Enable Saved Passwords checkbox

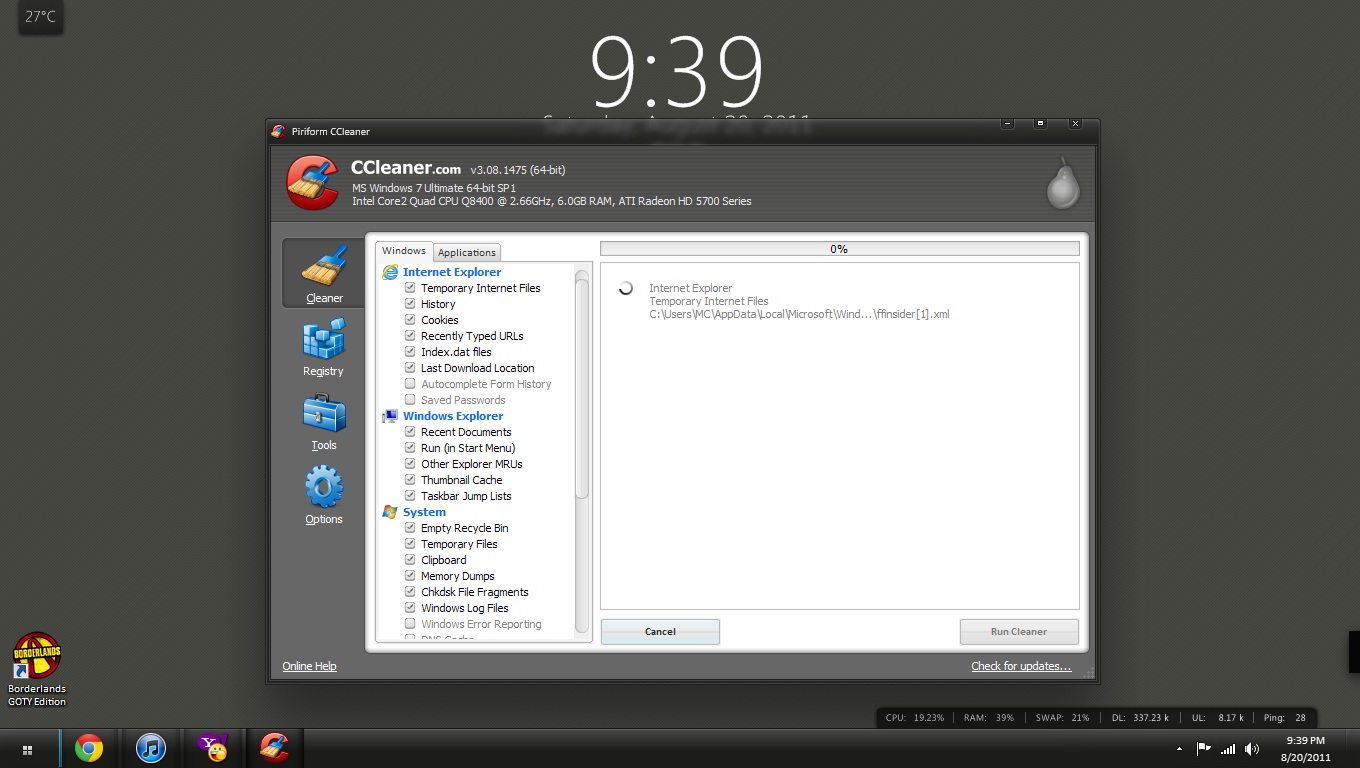[410, 400]
